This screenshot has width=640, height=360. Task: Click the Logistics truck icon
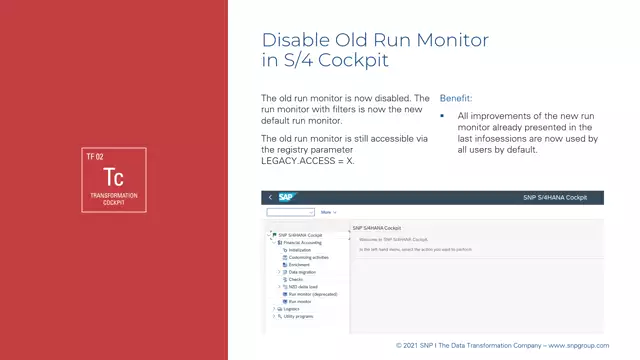(x=280, y=309)
